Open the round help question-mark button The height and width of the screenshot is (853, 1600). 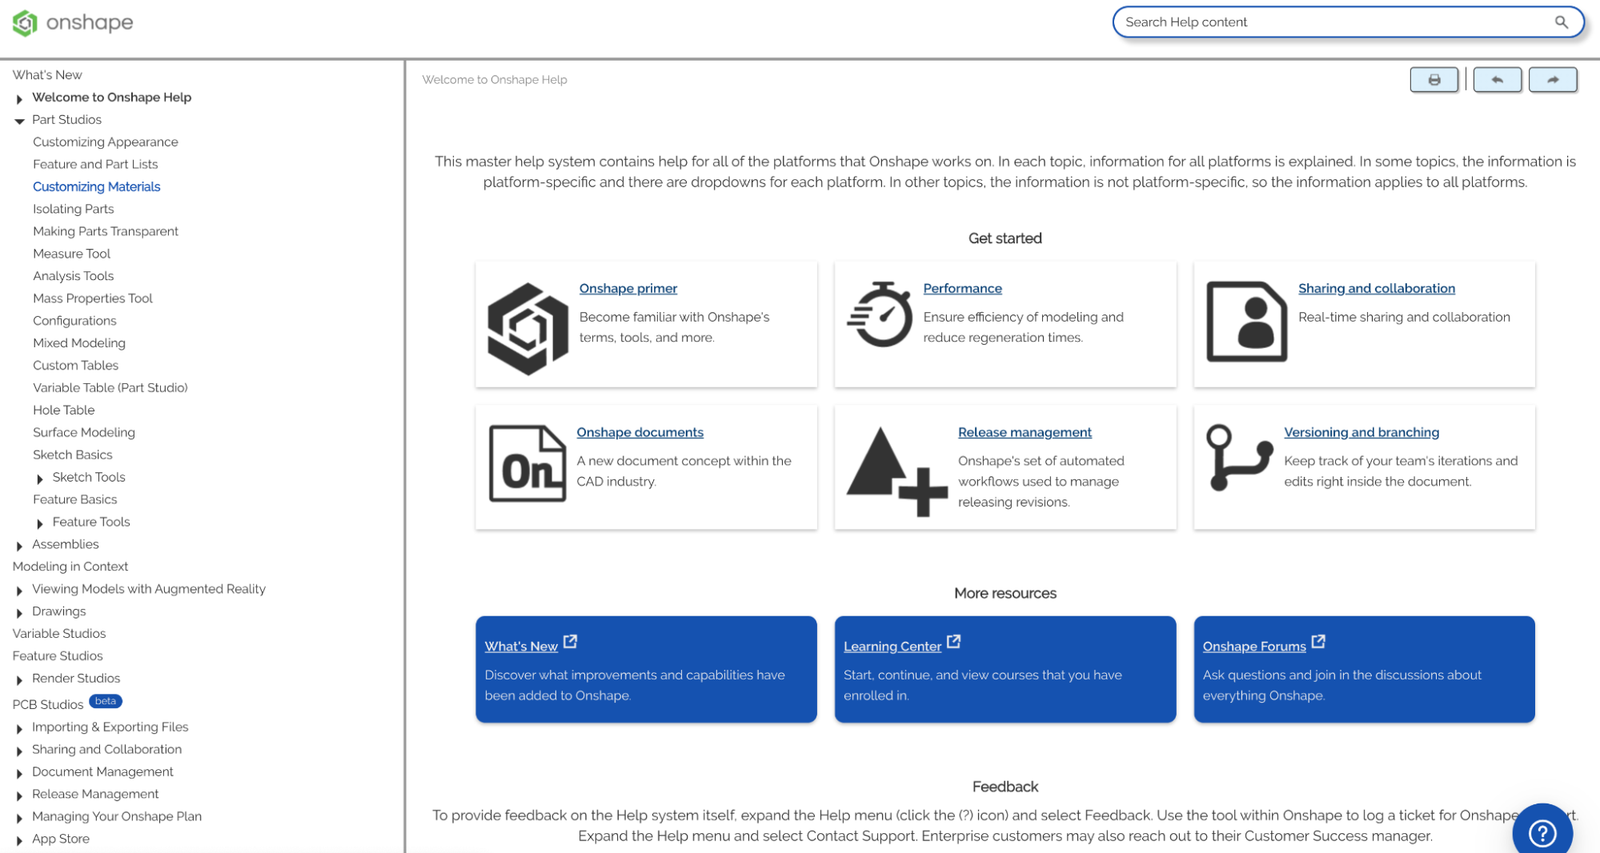pos(1542,832)
